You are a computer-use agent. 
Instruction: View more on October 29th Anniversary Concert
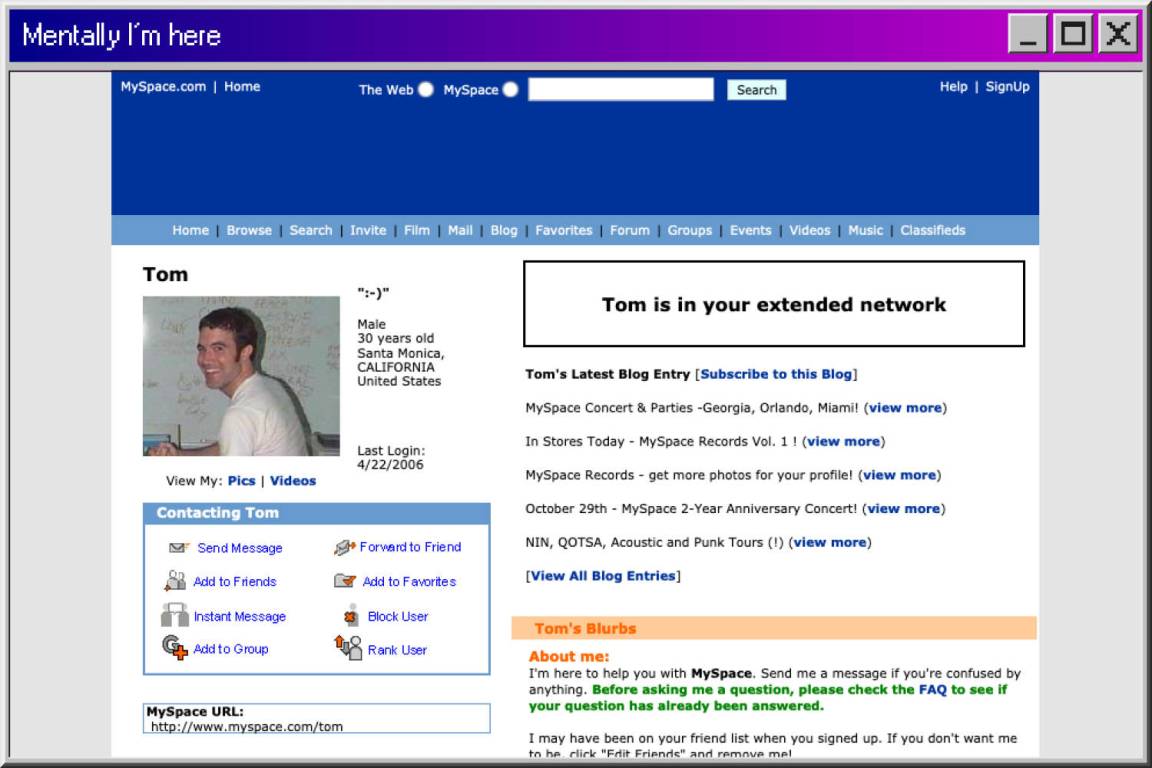[904, 509]
